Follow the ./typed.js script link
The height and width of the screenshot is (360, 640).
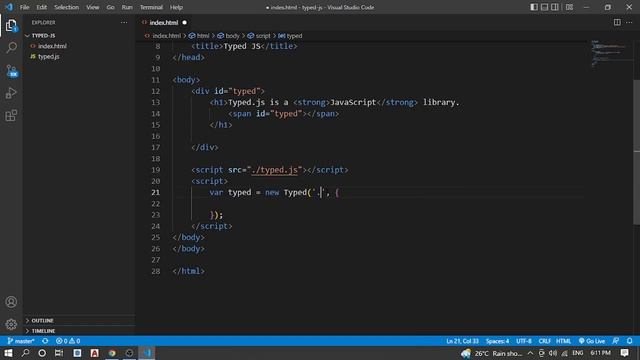click(275, 170)
